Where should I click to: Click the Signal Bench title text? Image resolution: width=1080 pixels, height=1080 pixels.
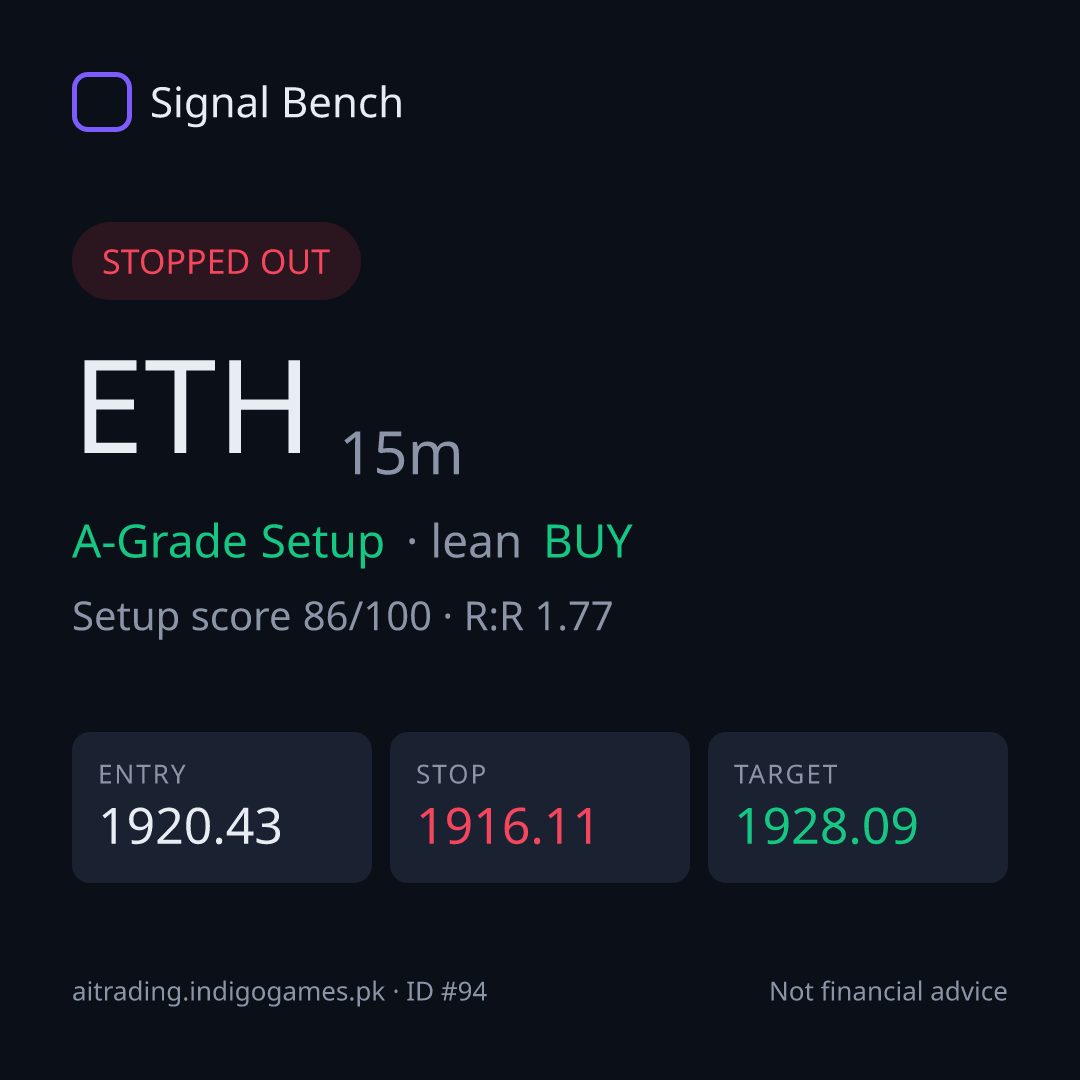[x=276, y=103]
